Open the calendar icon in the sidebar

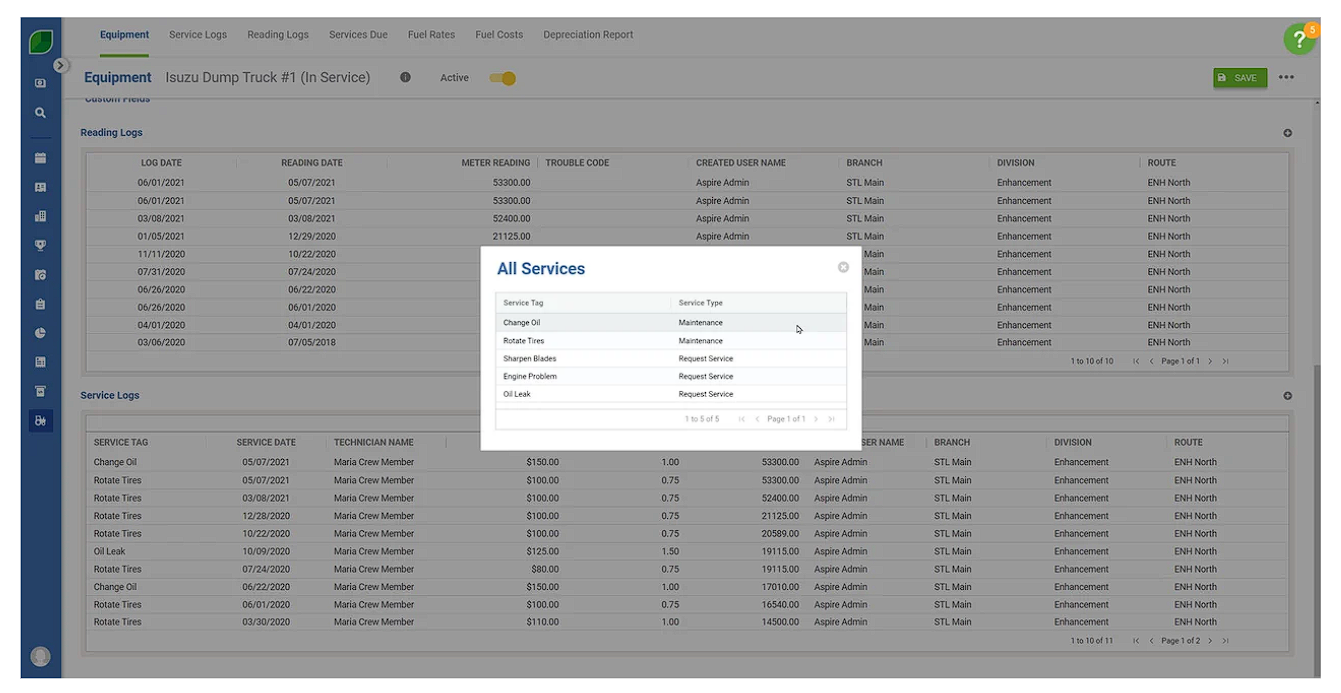[x=40, y=158]
